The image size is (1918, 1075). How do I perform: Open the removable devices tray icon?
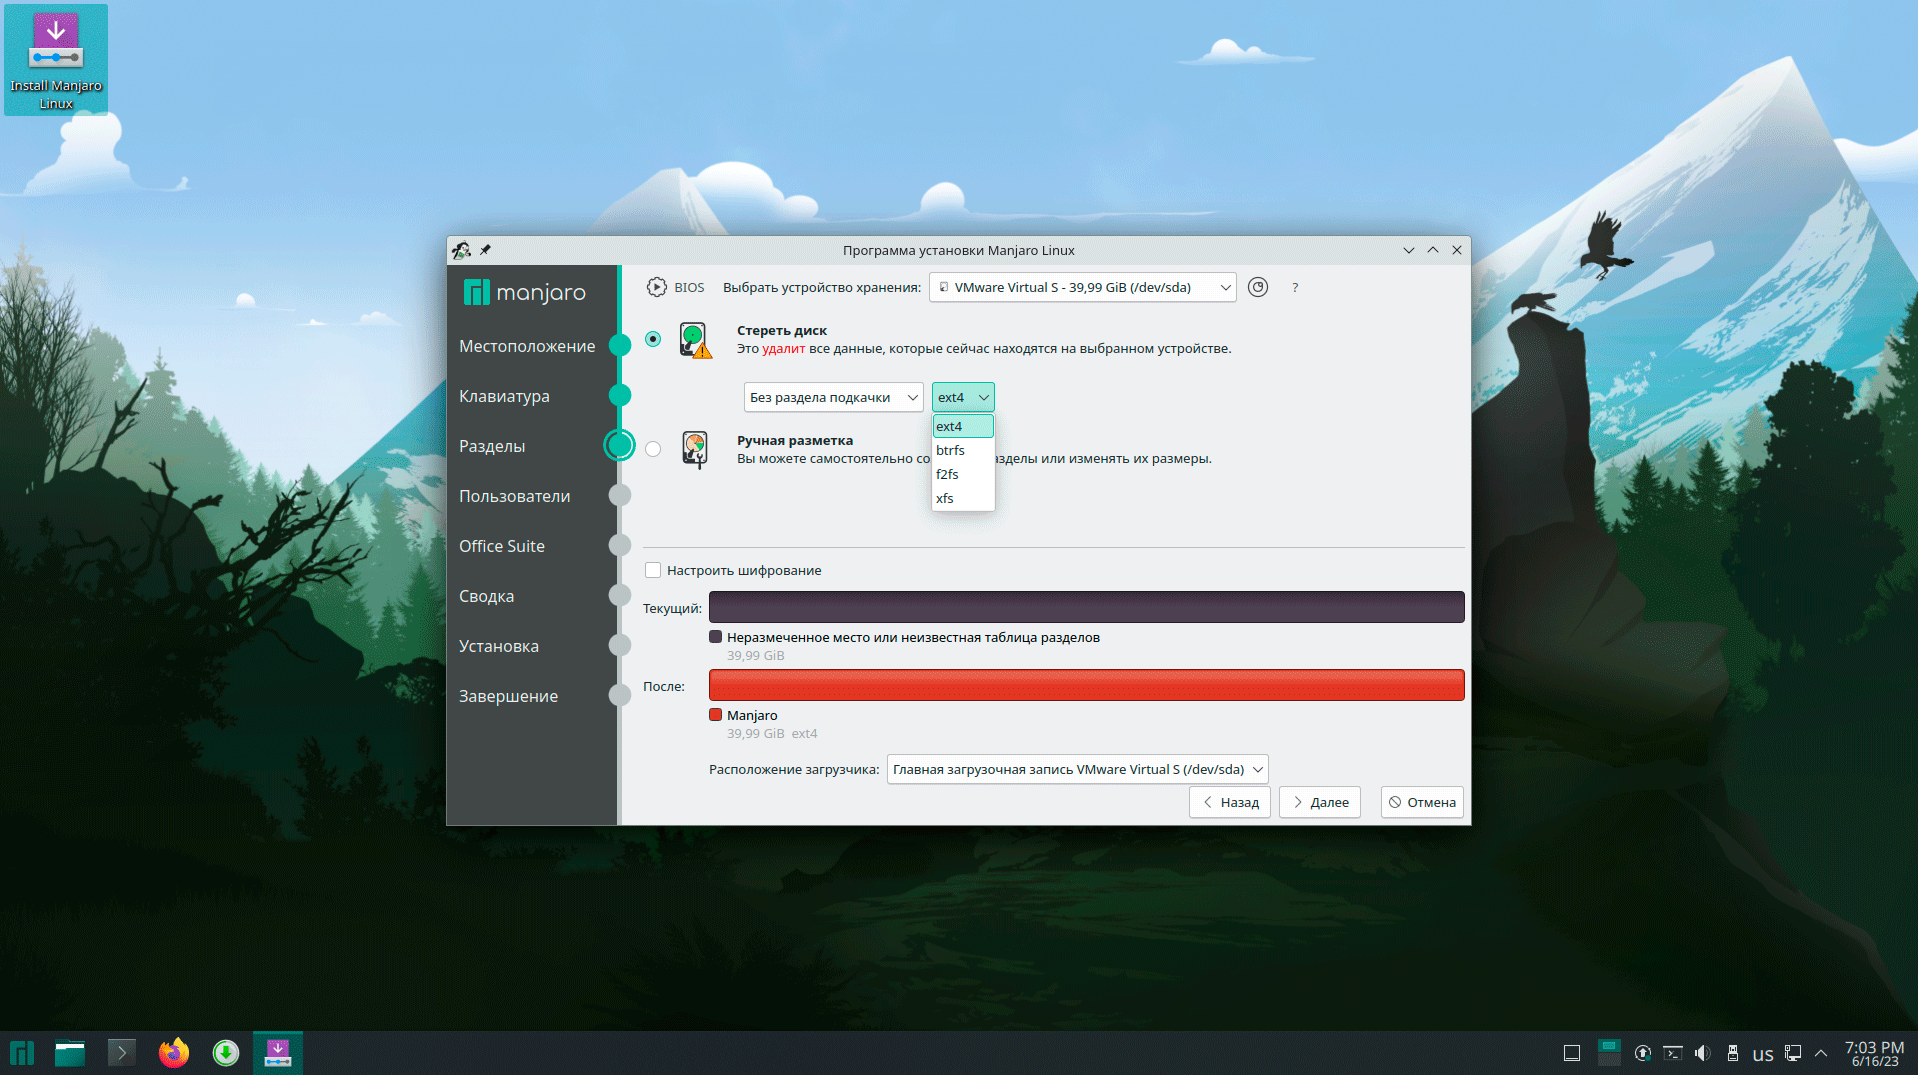(x=1733, y=1053)
